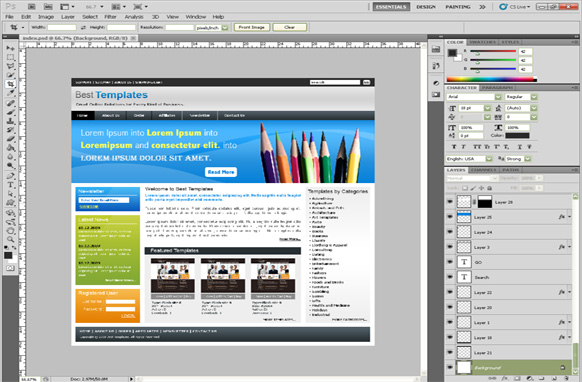Select the Move tool
This screenshot has height=382, width=582.
pyautogui.click(x=10, y=48)
